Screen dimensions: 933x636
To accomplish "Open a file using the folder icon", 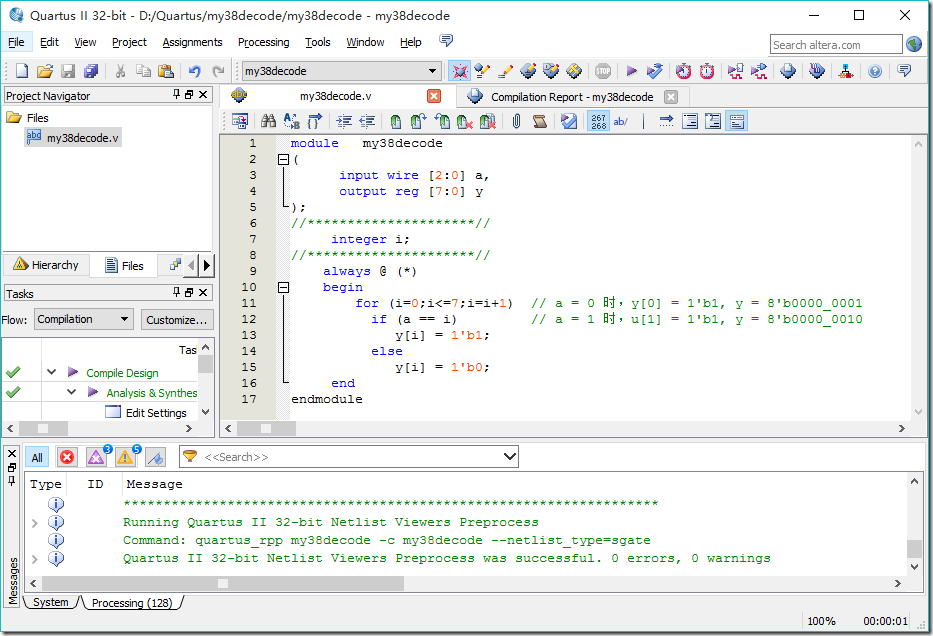I will (45, 71).
